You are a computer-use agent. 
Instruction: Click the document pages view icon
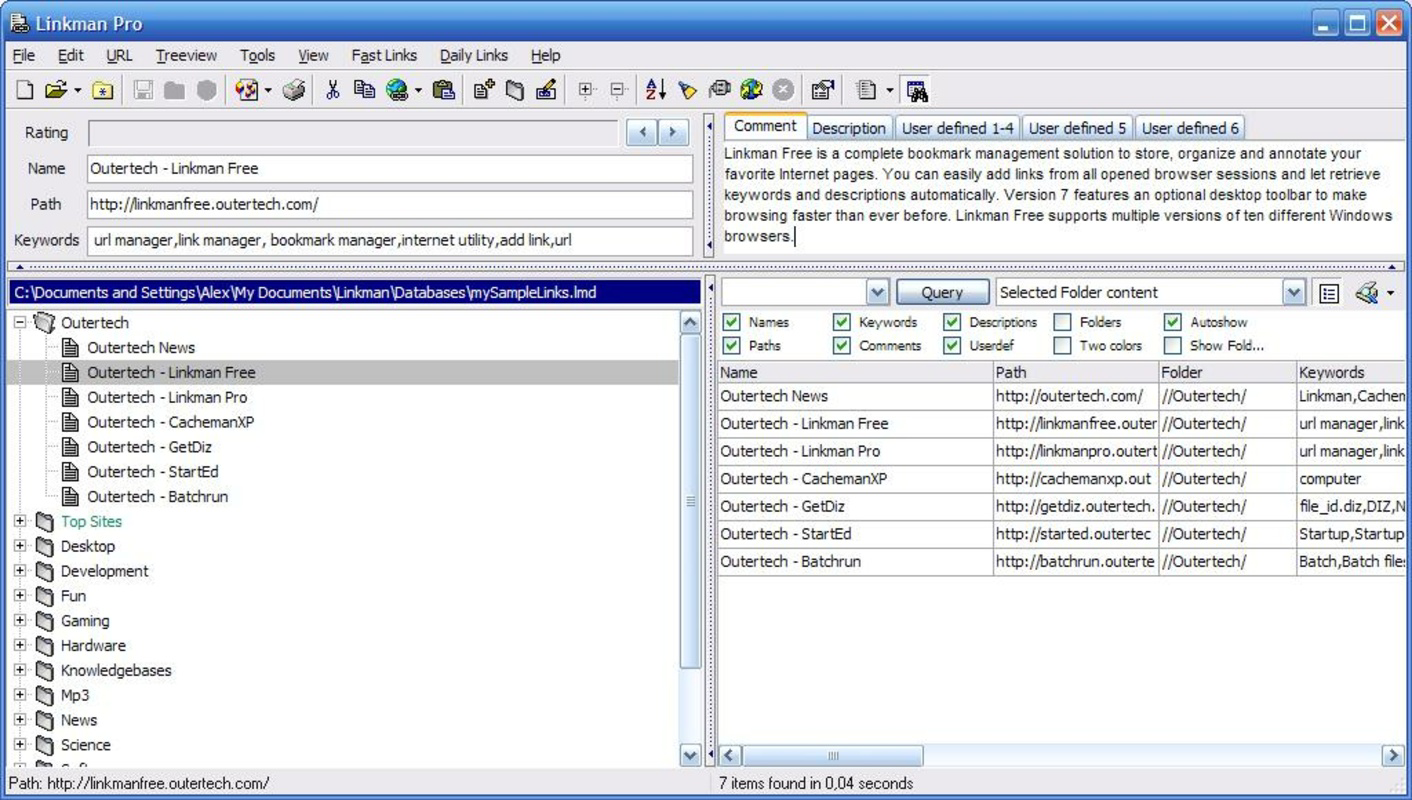pyautogui.click(x=866, y=90)
